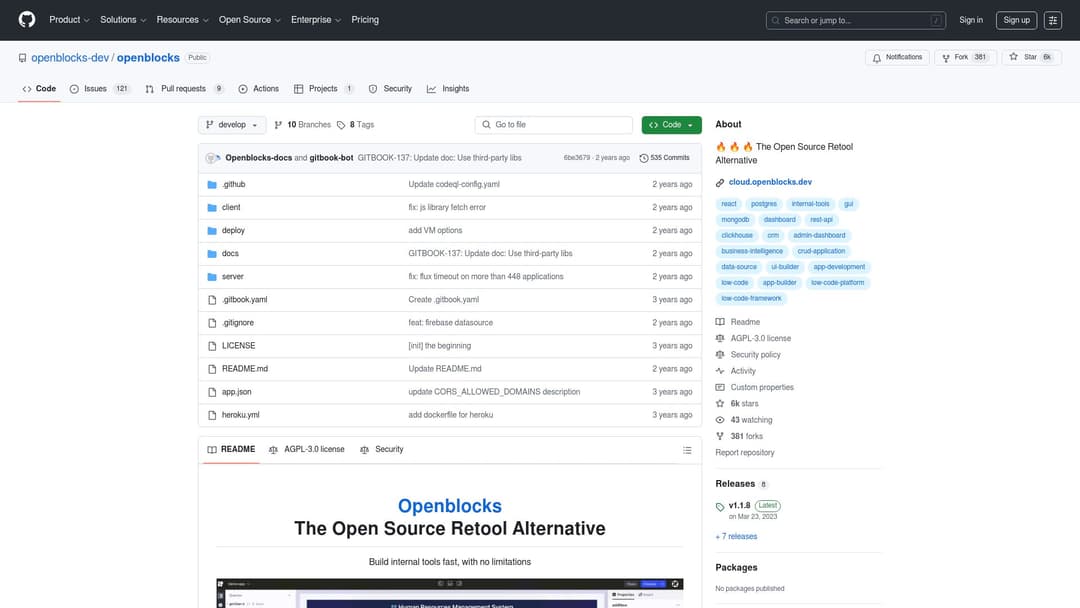
Task: Select the README tab
Action: pos(231,450)
